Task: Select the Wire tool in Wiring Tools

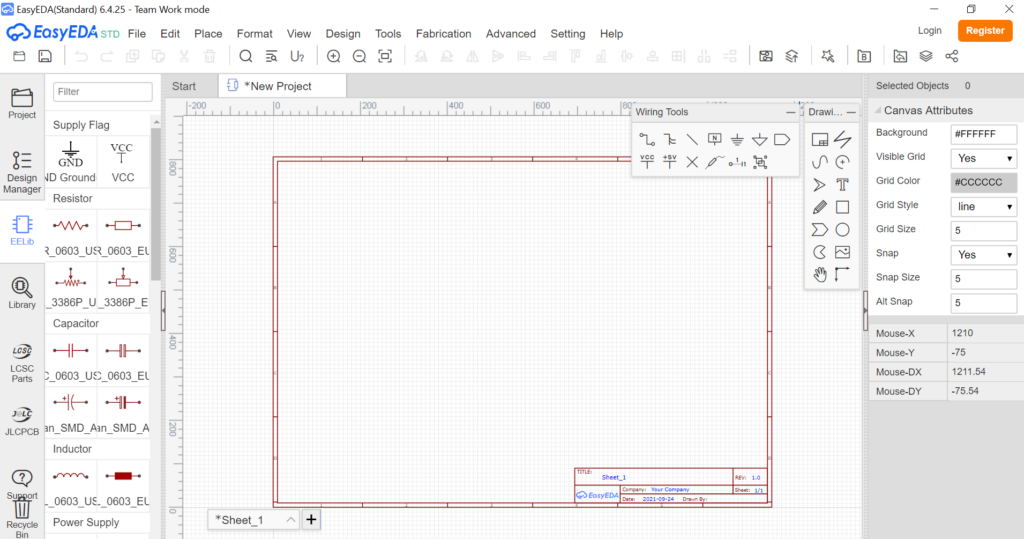Action: tap(647, 139)
